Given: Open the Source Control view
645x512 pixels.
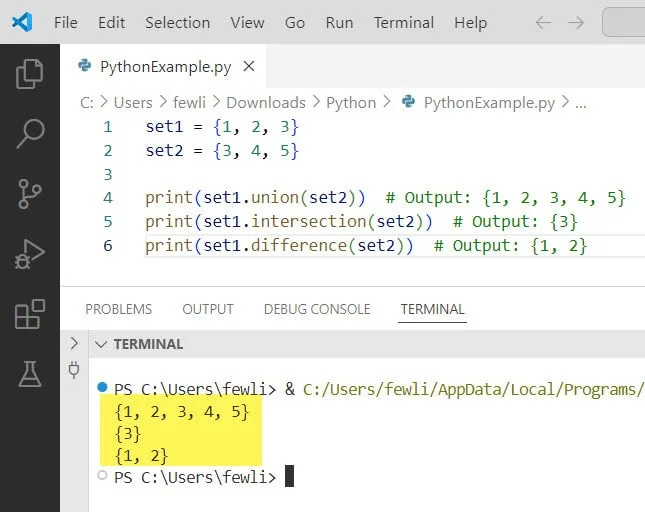Looking at the screenshot, I should (x=30, y=194).
